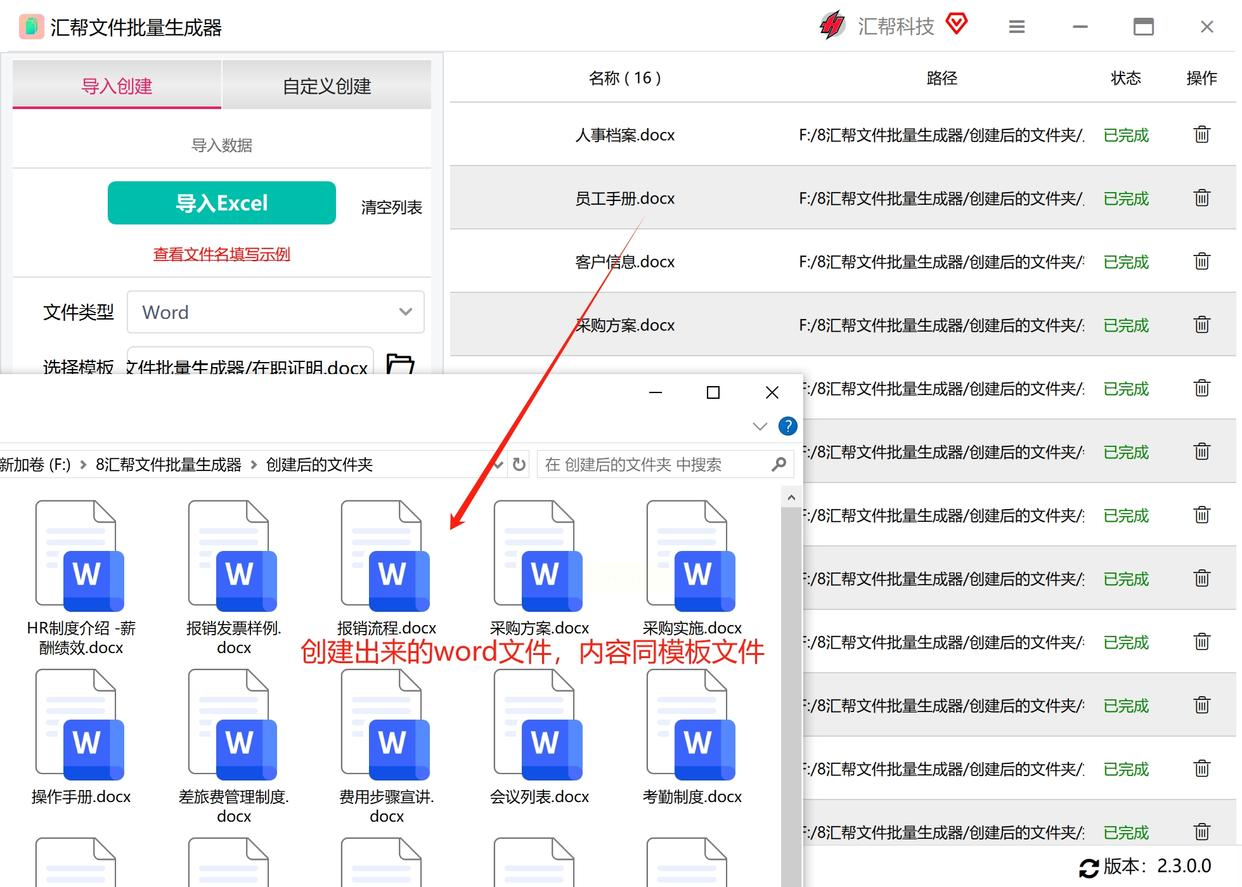Click the 版本: 2.3.0.0 version text
This screenshot has width=1242, height=887.
[x=1157, y=867]
